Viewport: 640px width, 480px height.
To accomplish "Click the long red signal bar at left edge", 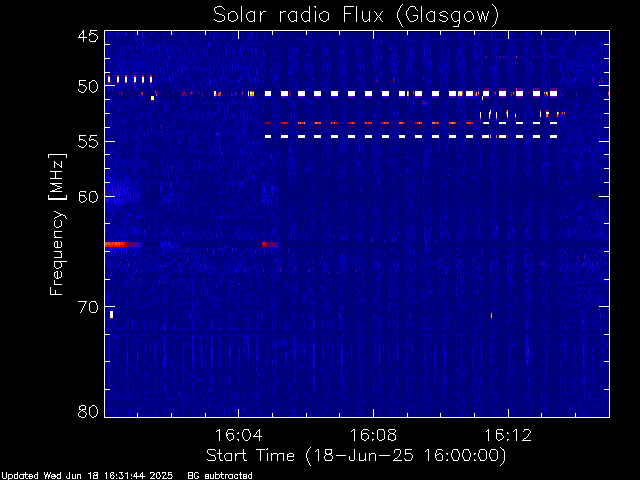I will [122, 244].
